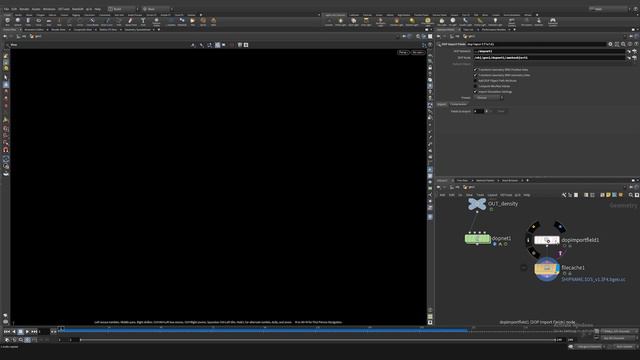Toggle blue display flag below dopnet1

[494, 244]
